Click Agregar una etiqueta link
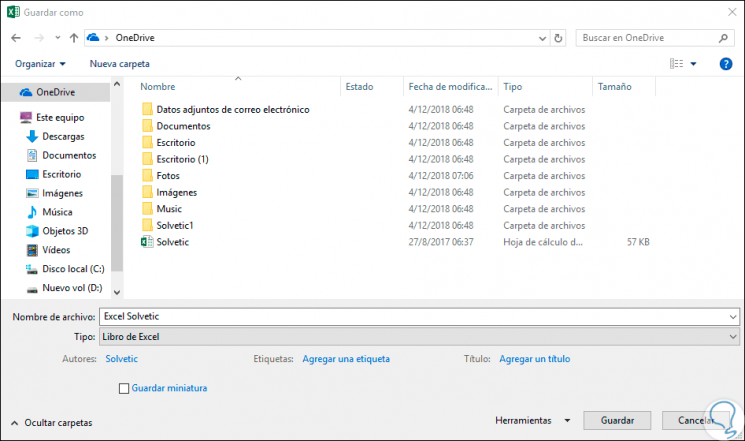Viewport: 745px width, 441px height. [x=345, y=358]
